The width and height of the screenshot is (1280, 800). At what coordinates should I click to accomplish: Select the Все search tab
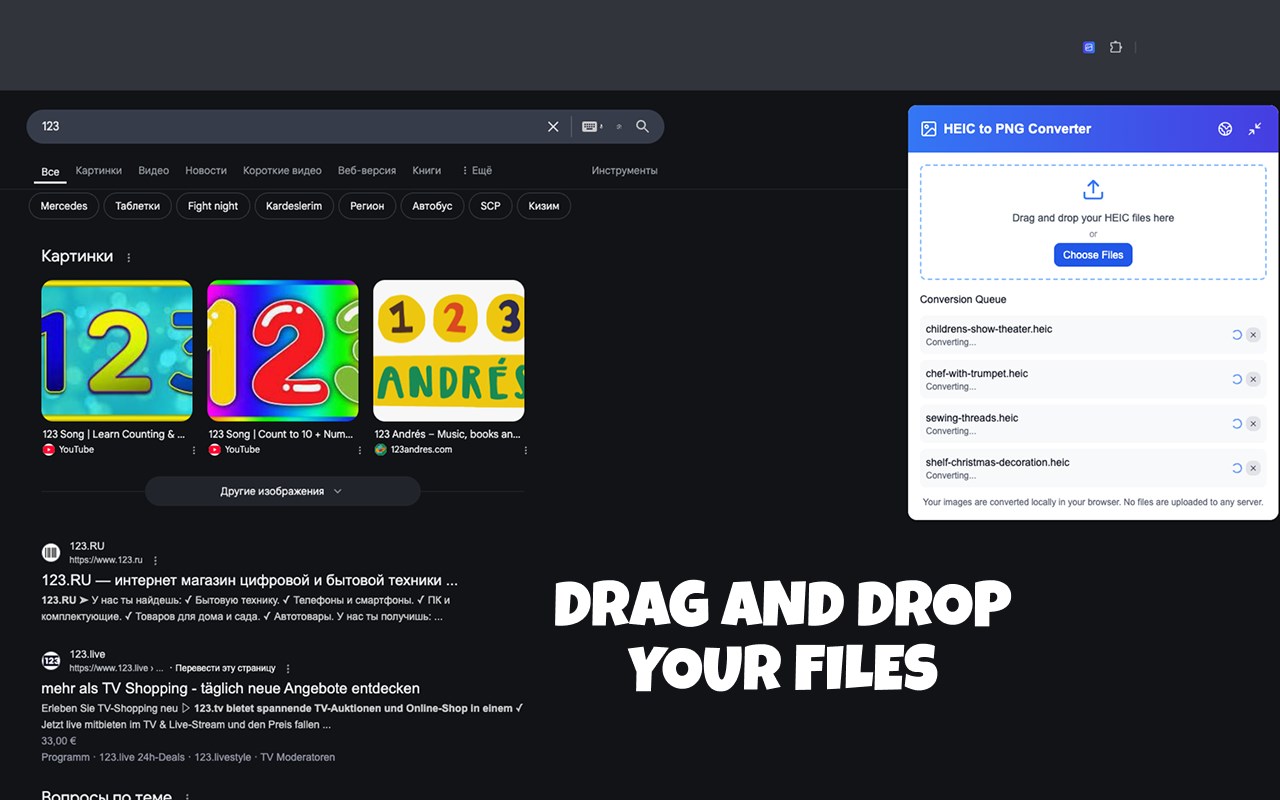pos(50,172)
